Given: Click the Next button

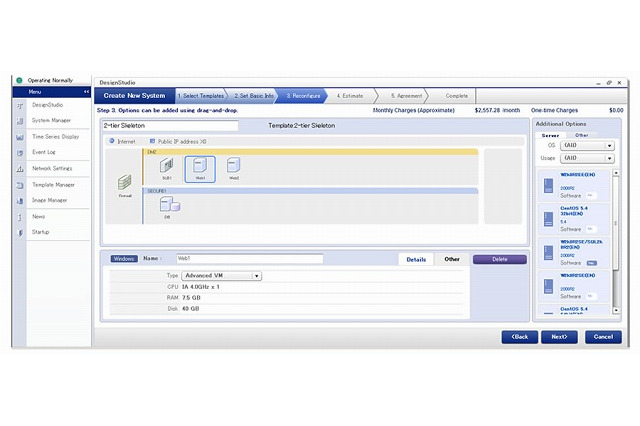Looking at the screenshot, I should pyautogui.click(x=559, y=337).
